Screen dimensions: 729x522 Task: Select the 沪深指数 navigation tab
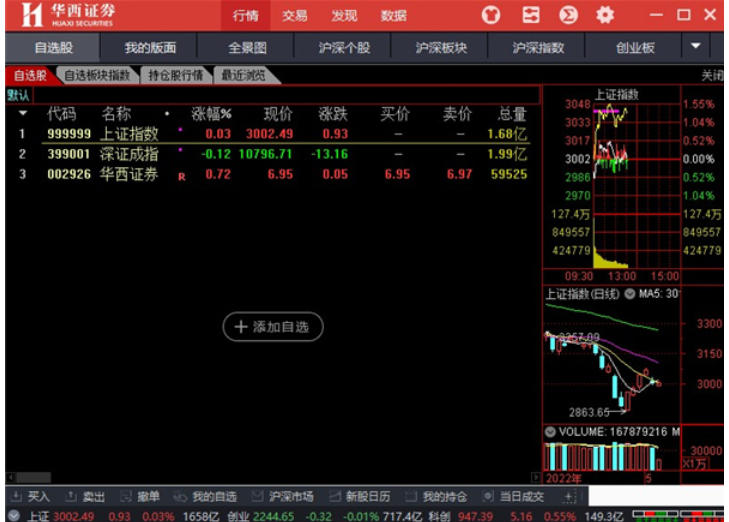tap(538, 47)
